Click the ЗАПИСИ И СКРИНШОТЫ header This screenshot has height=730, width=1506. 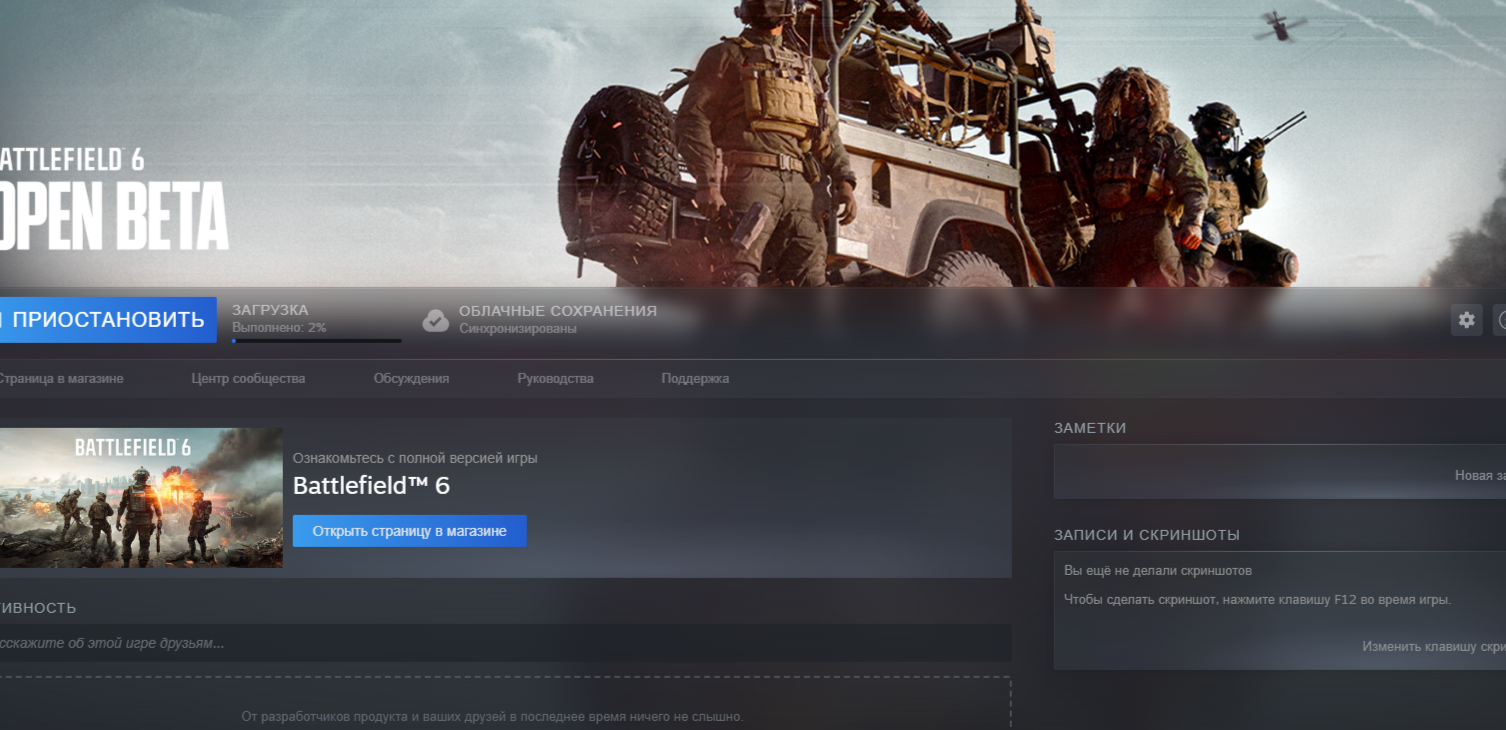[1147, 535]
